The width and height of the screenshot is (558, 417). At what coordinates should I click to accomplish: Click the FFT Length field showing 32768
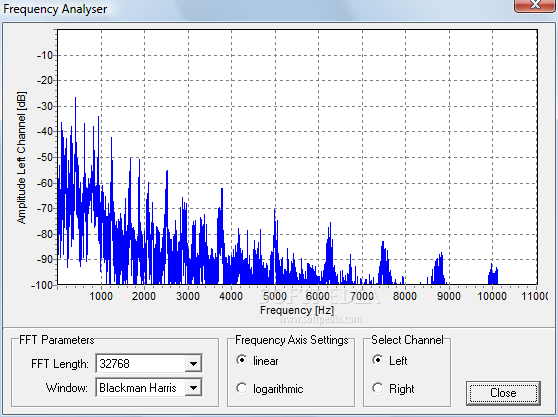149,364
